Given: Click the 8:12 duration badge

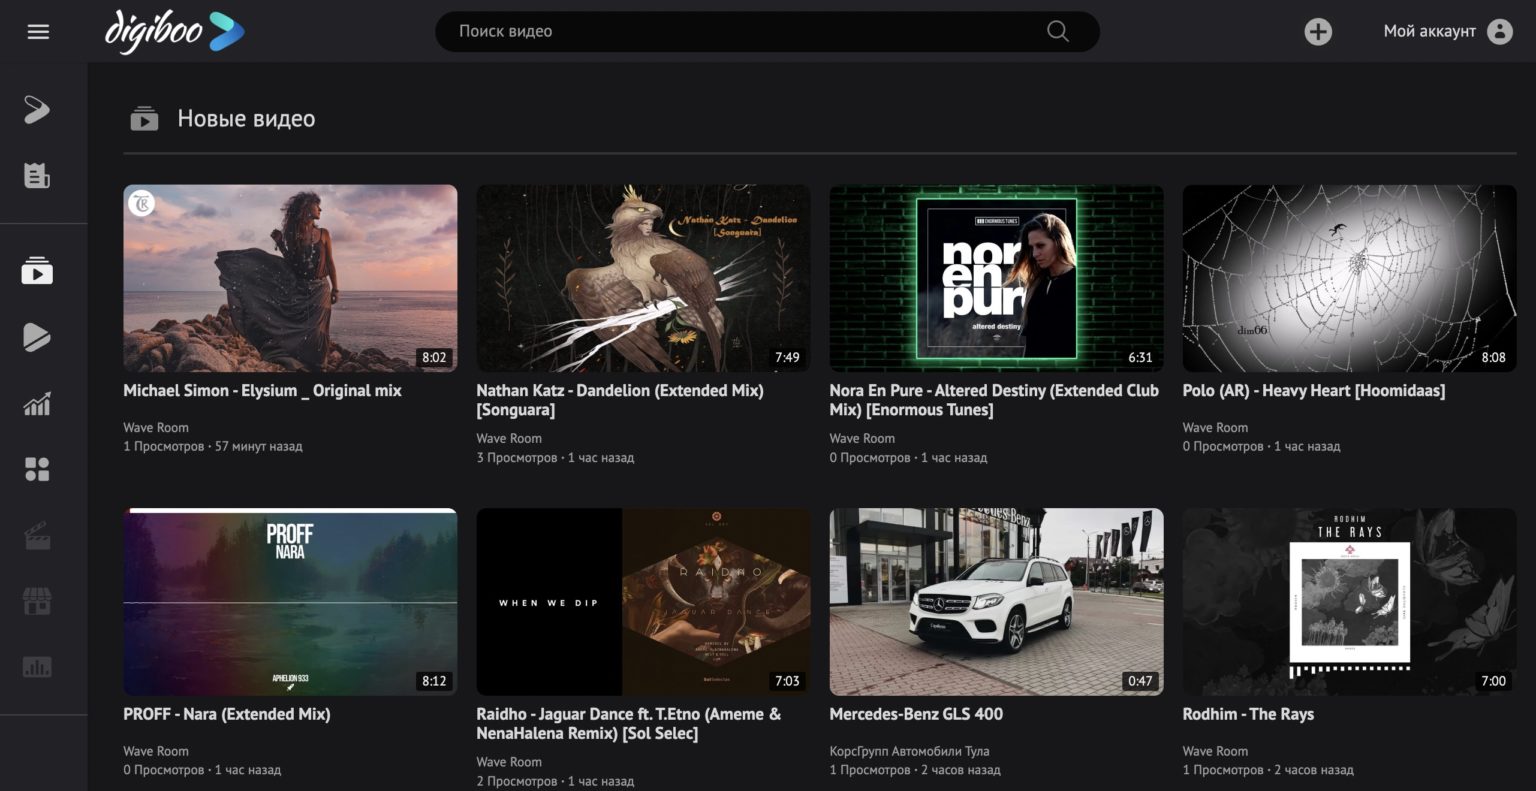Looking at the screenshot, I should click(434, 681).
